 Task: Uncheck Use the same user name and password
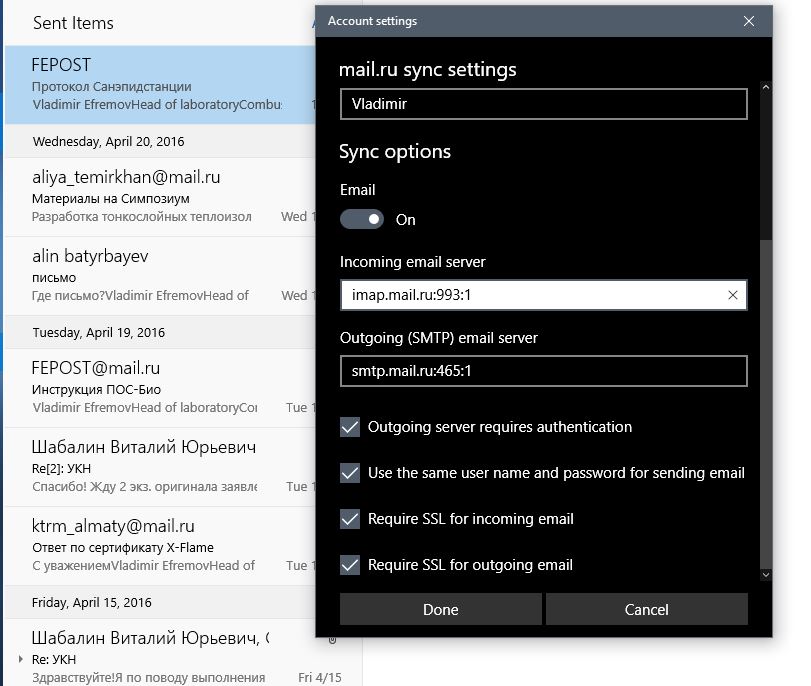[x=350, y=473]
